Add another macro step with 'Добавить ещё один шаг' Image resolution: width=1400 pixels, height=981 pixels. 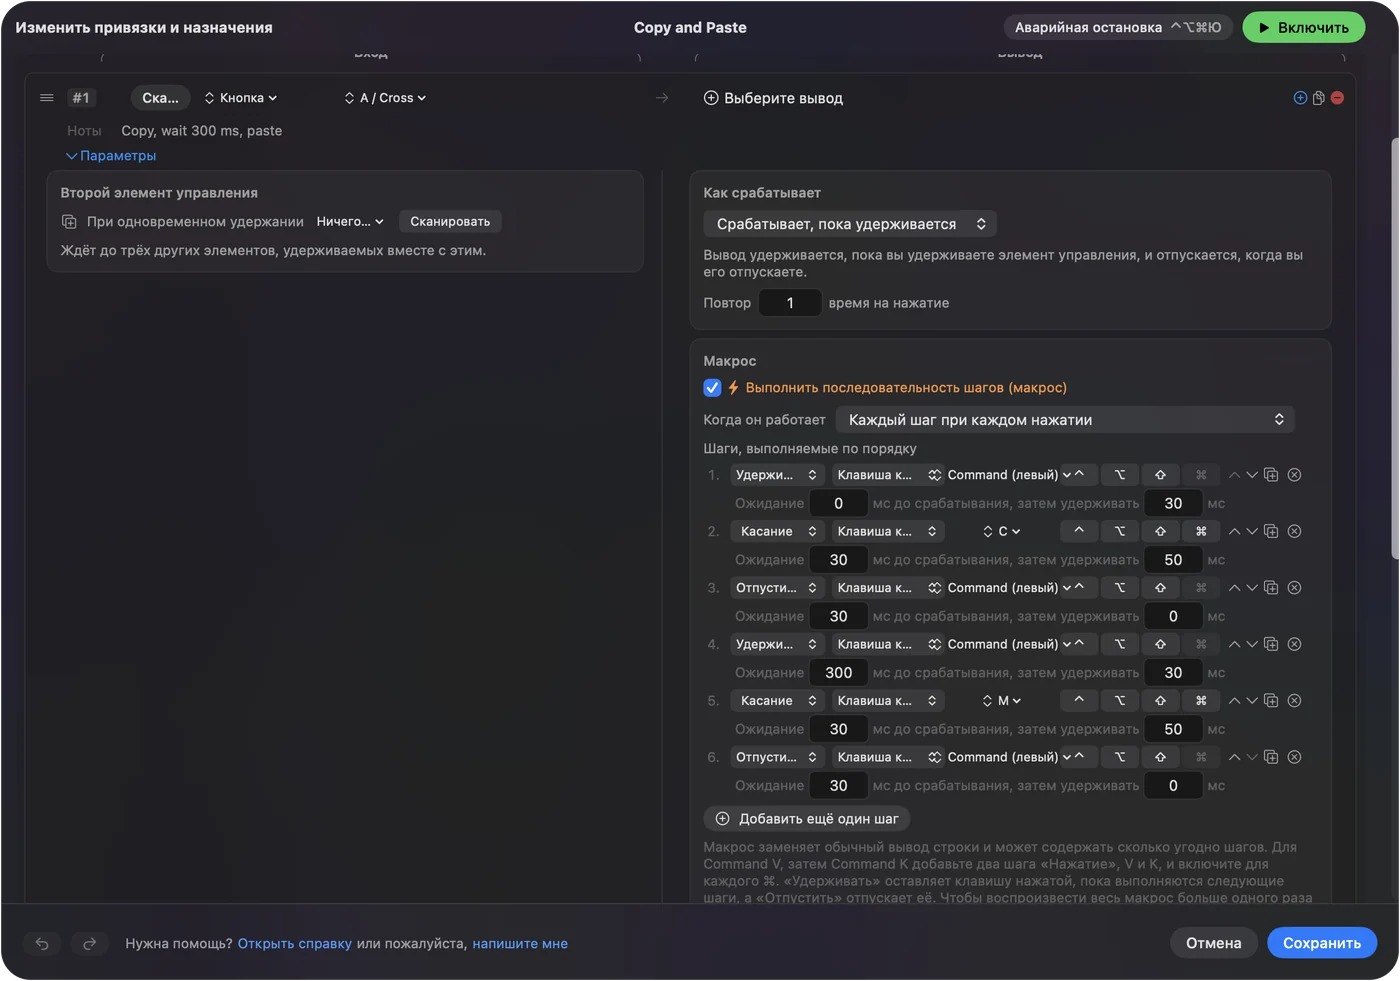click(x=807, y=819)
